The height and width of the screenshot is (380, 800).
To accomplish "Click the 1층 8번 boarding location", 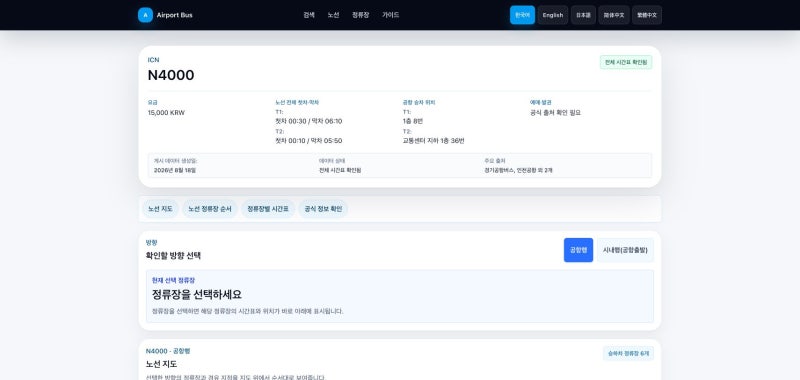I will tap(413, 121).
